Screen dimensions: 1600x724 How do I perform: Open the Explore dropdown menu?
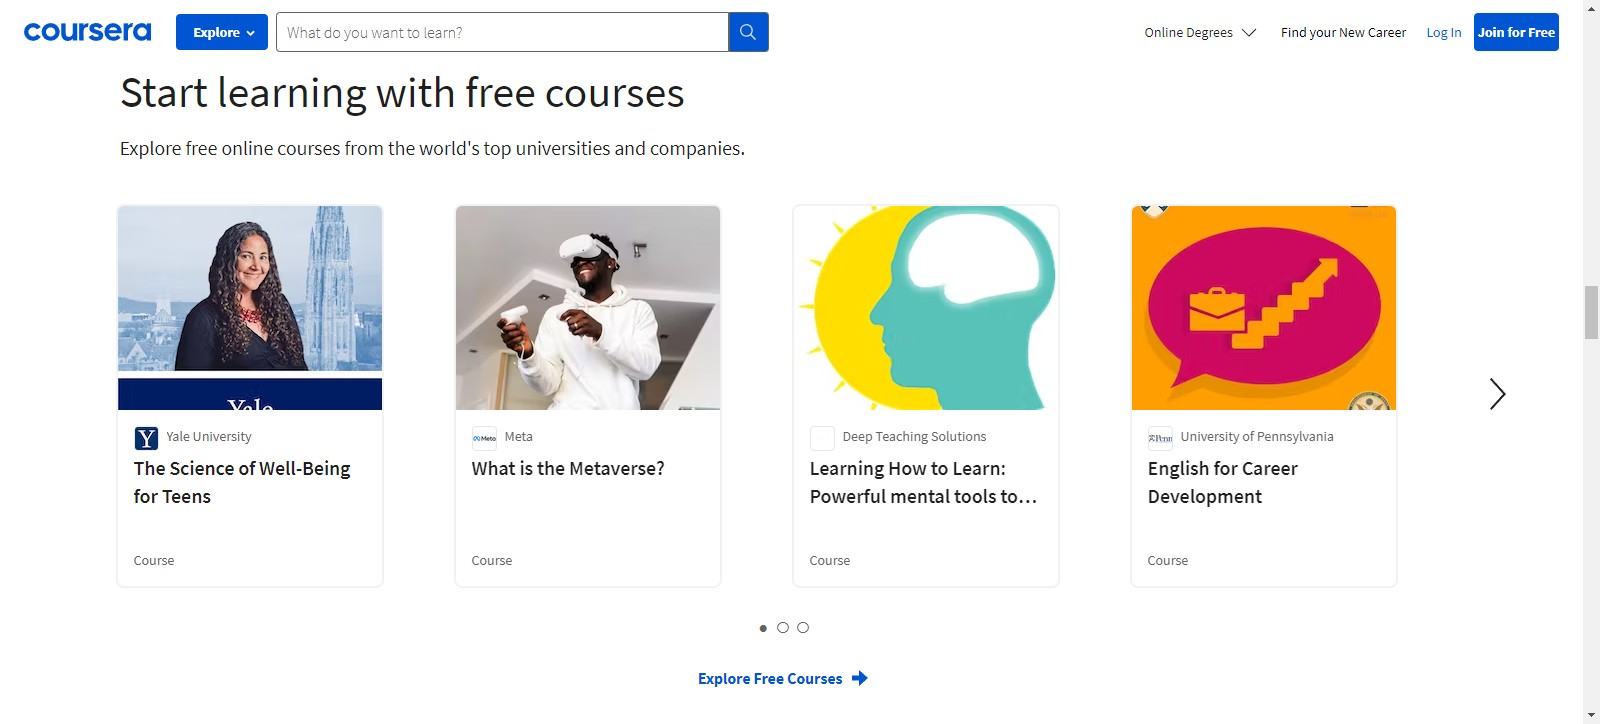[x=222, y=32]
